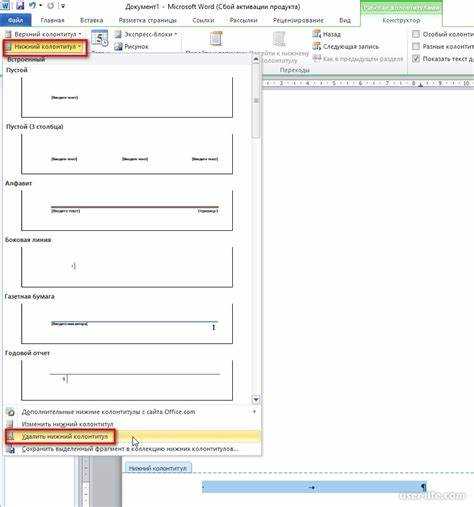Click the Назад navigation button
474x507 pixels.
click(327, 34)
